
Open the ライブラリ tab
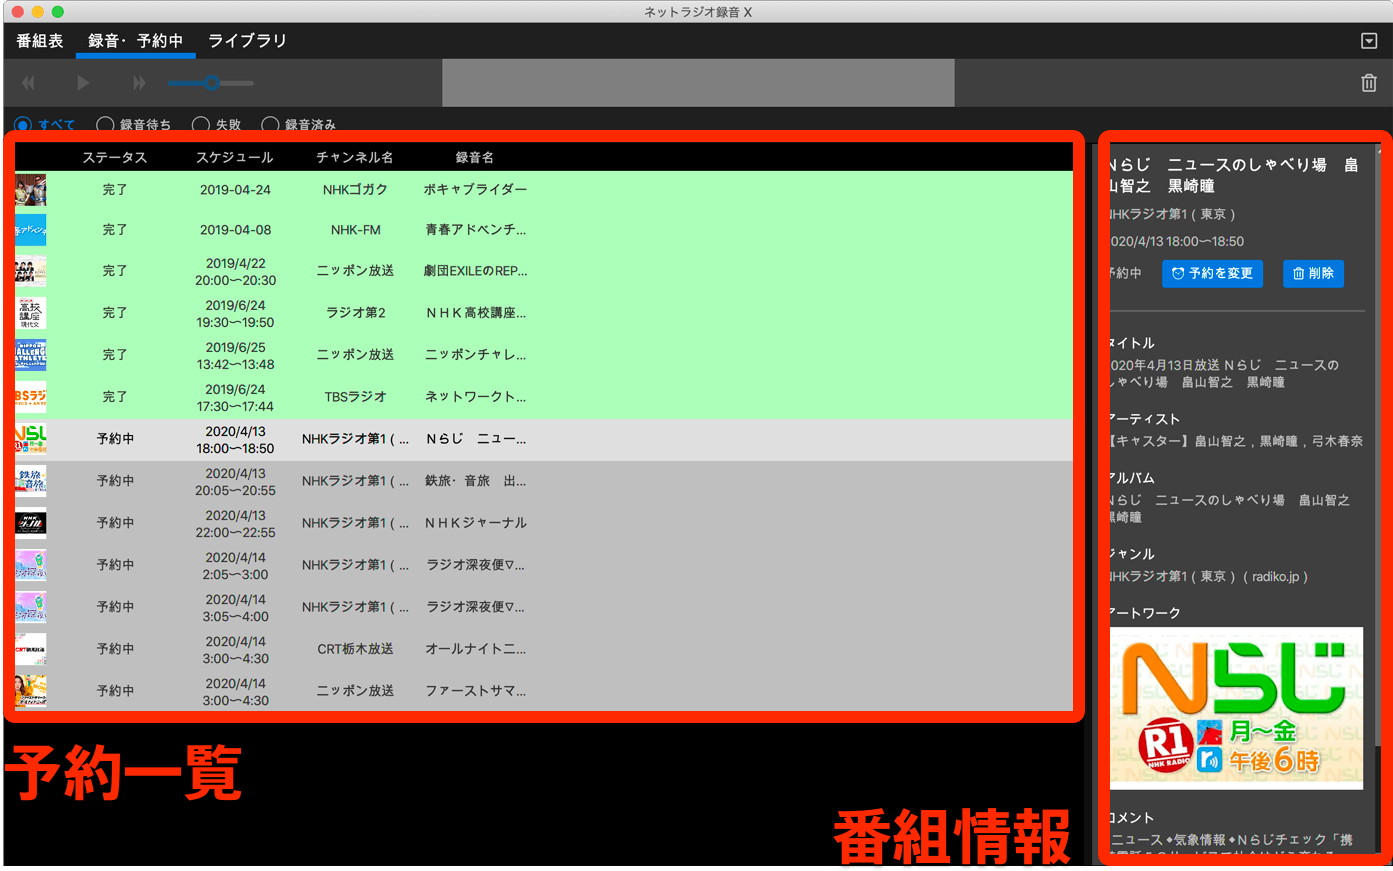(x=247, y=41)
